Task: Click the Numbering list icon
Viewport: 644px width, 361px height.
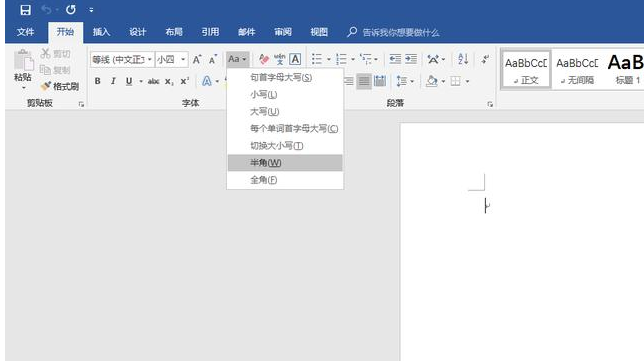Action: (341, 60)
